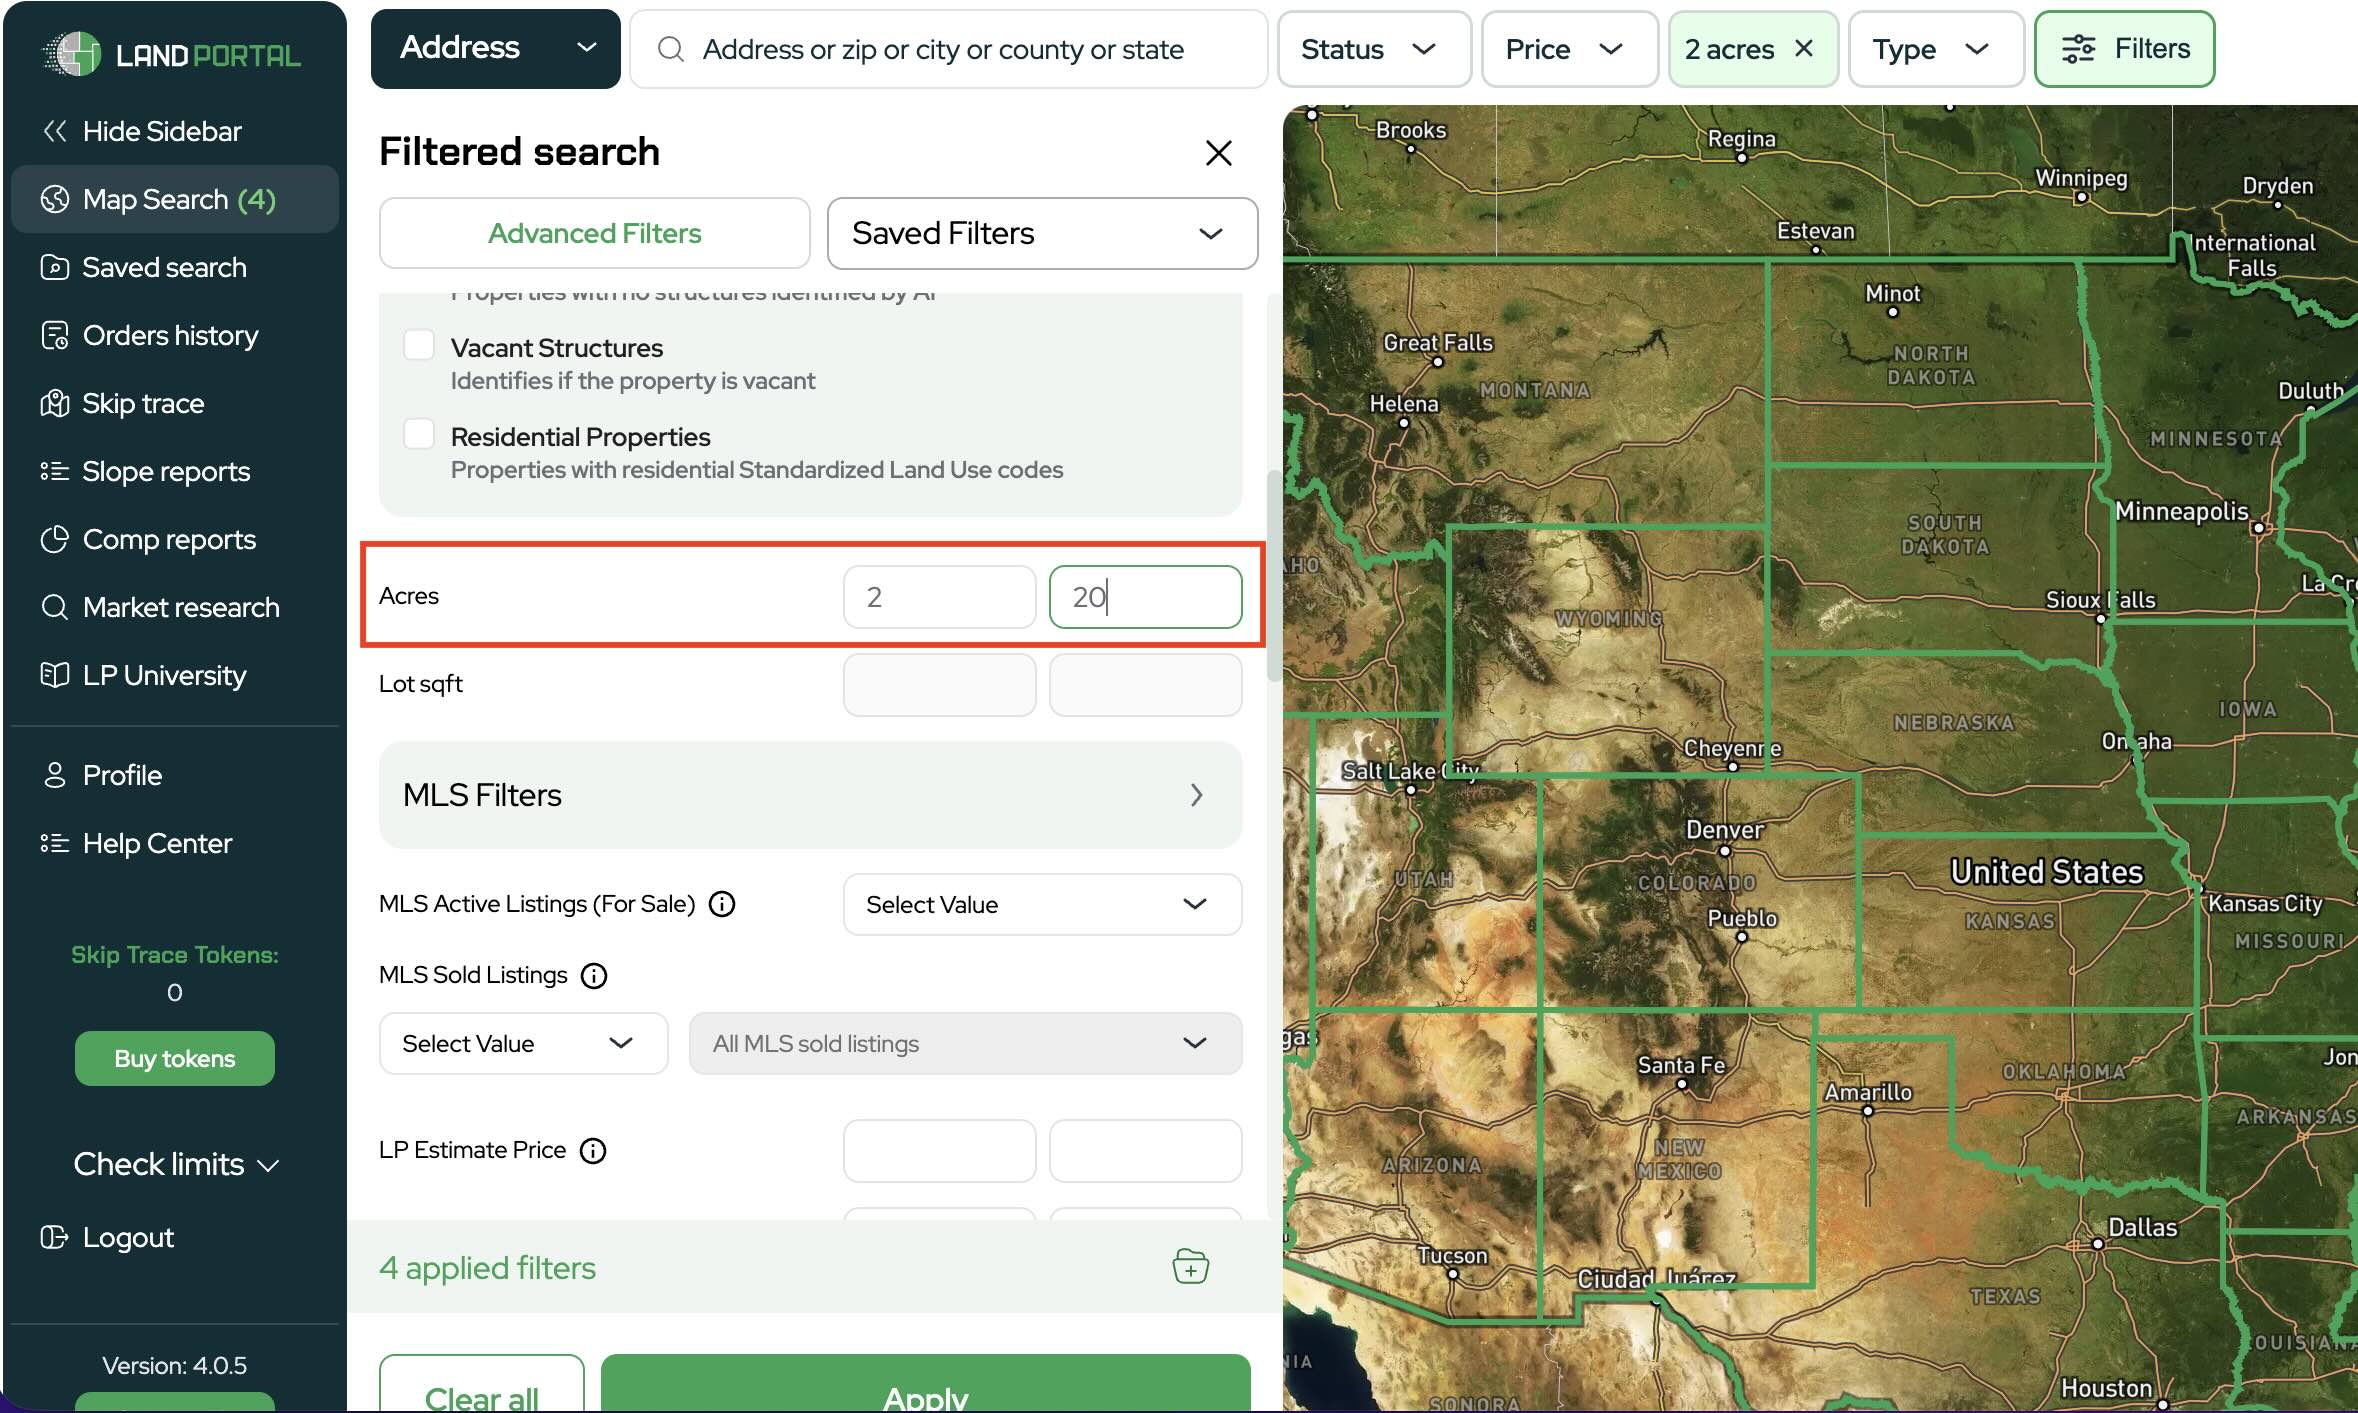Click the LP Estimate Price info icon
Viewport: 2358px width, 1413px height.
point(593,1150)
